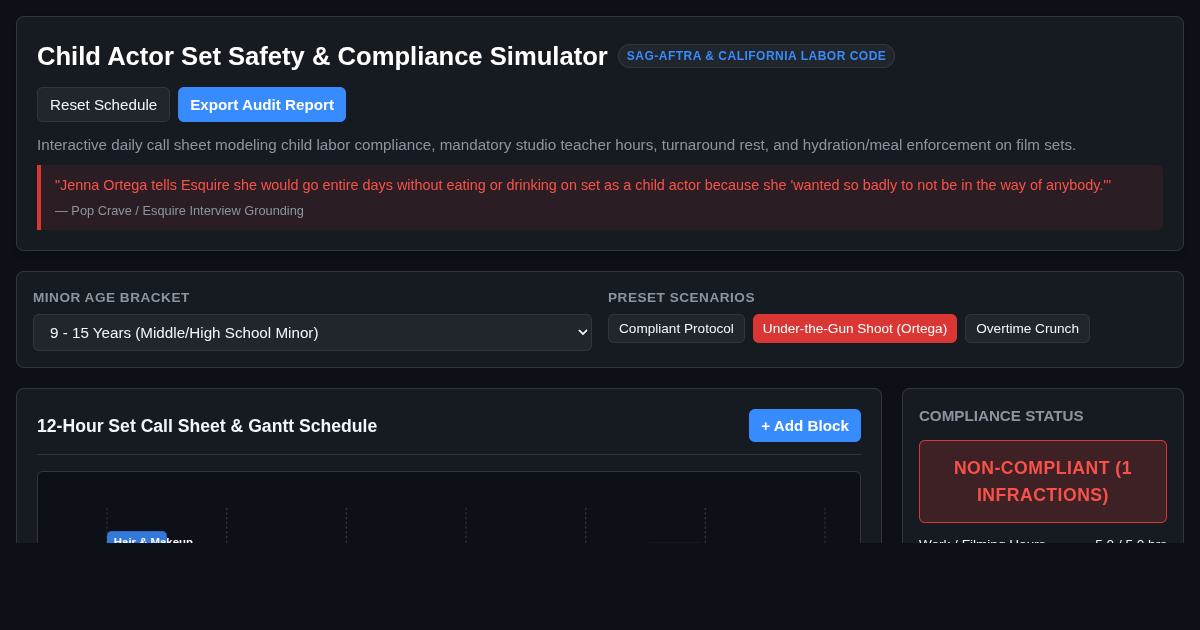The height and width of the screenshot is (630, 1200).
Task: Click the 12-Hour Set Call Sheet heading
Action: click(207, 426)
